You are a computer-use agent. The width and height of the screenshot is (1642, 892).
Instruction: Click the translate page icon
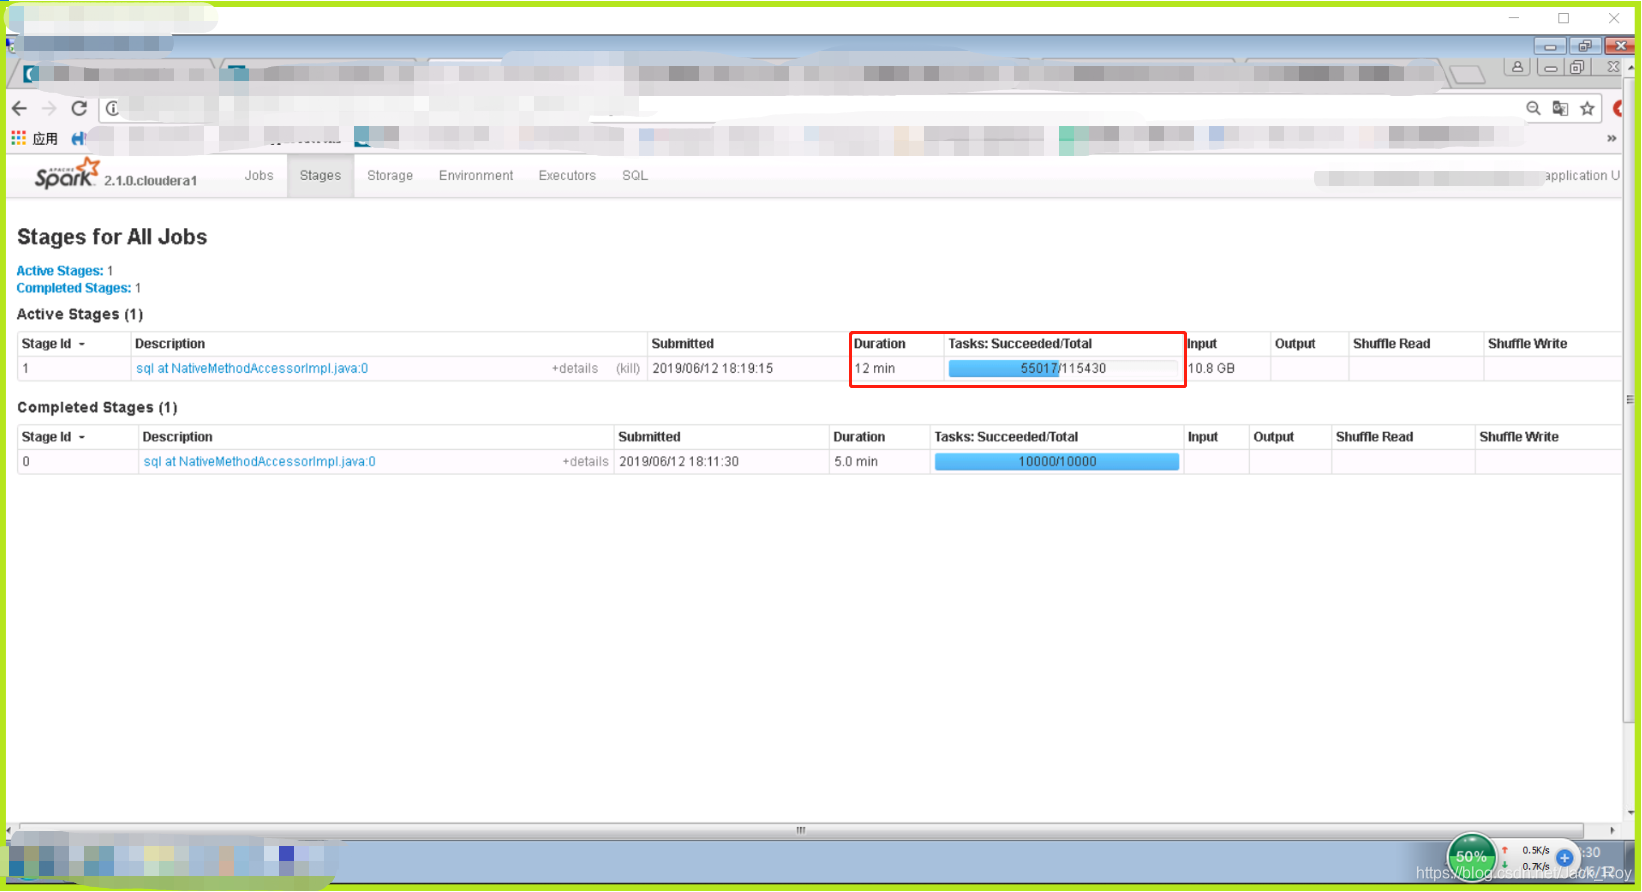(1560, 108)
